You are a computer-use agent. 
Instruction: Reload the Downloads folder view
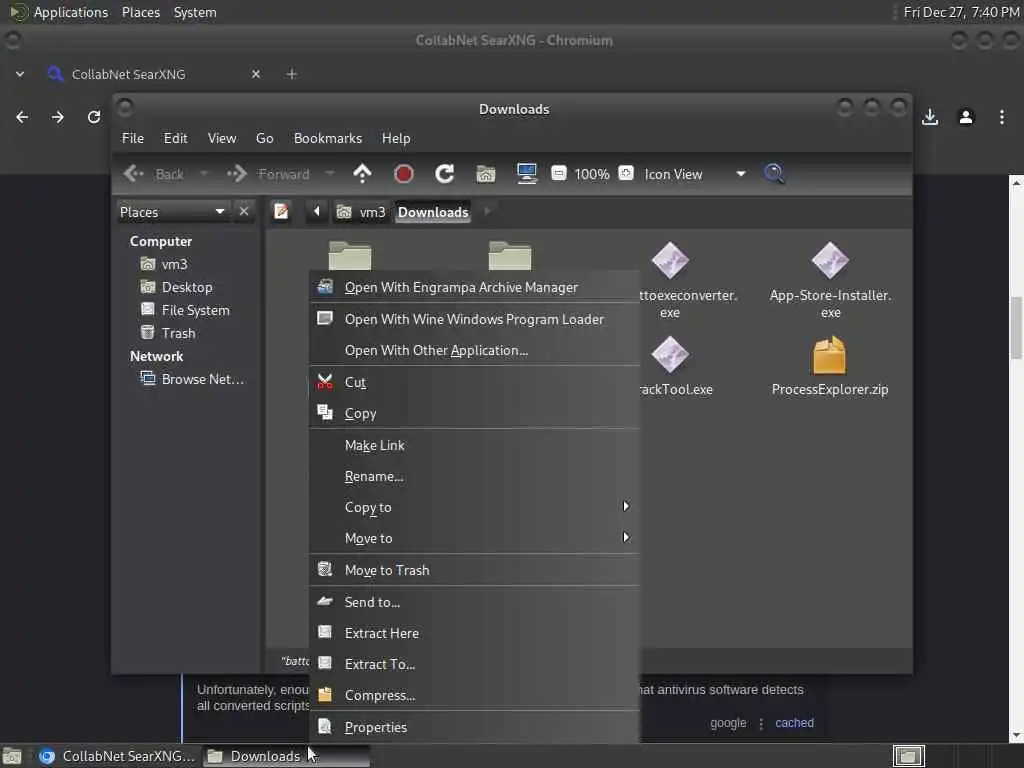(x=445, y=174)
